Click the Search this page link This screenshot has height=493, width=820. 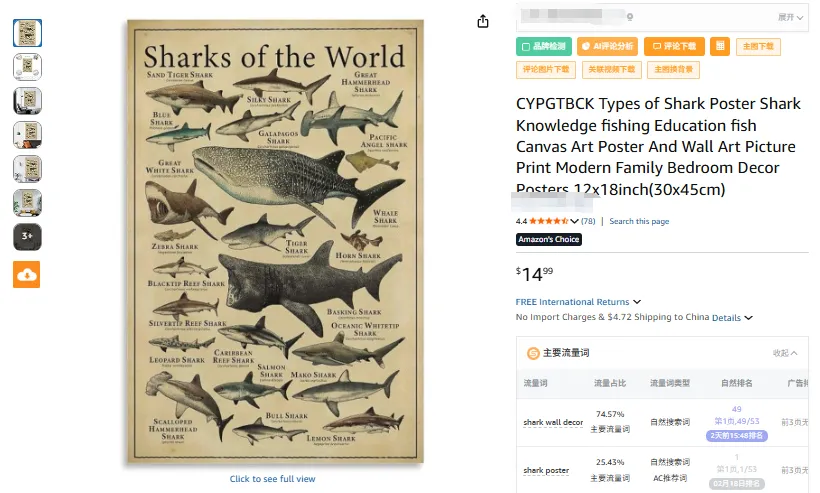(639, 221)
